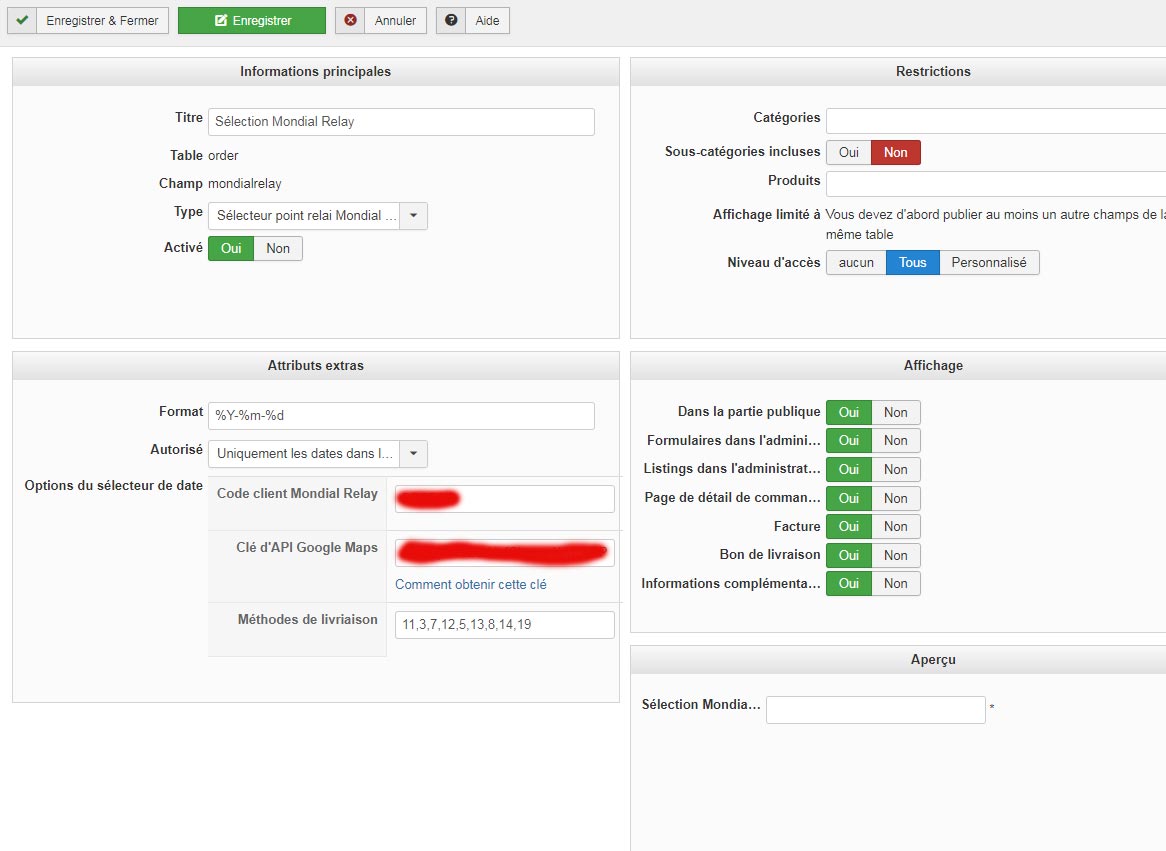Click into the Titre input field
The height and width of the screenshot is (851, 1166).
401,121
